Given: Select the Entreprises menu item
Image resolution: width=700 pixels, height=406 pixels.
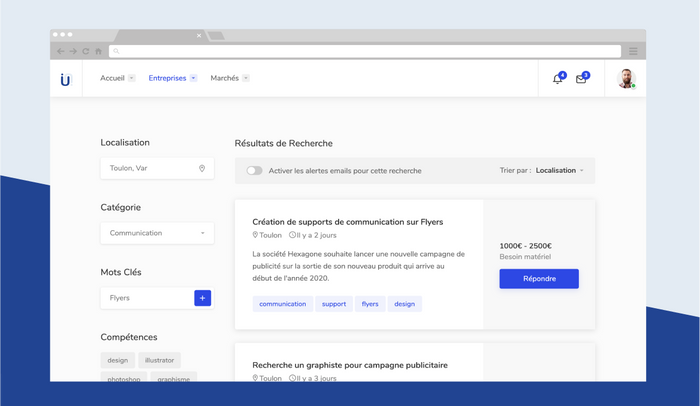Looking at the screenshot, I should (x=172, y=78).
